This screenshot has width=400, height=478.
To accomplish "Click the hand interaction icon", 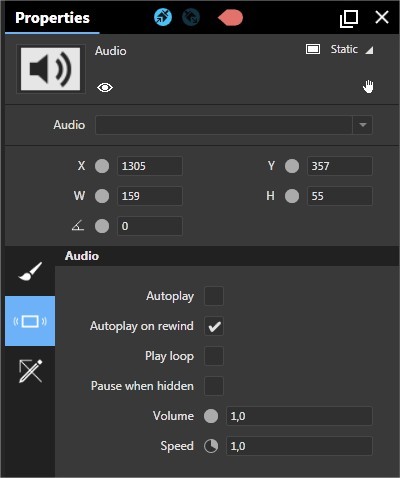I will click(368, 87).
